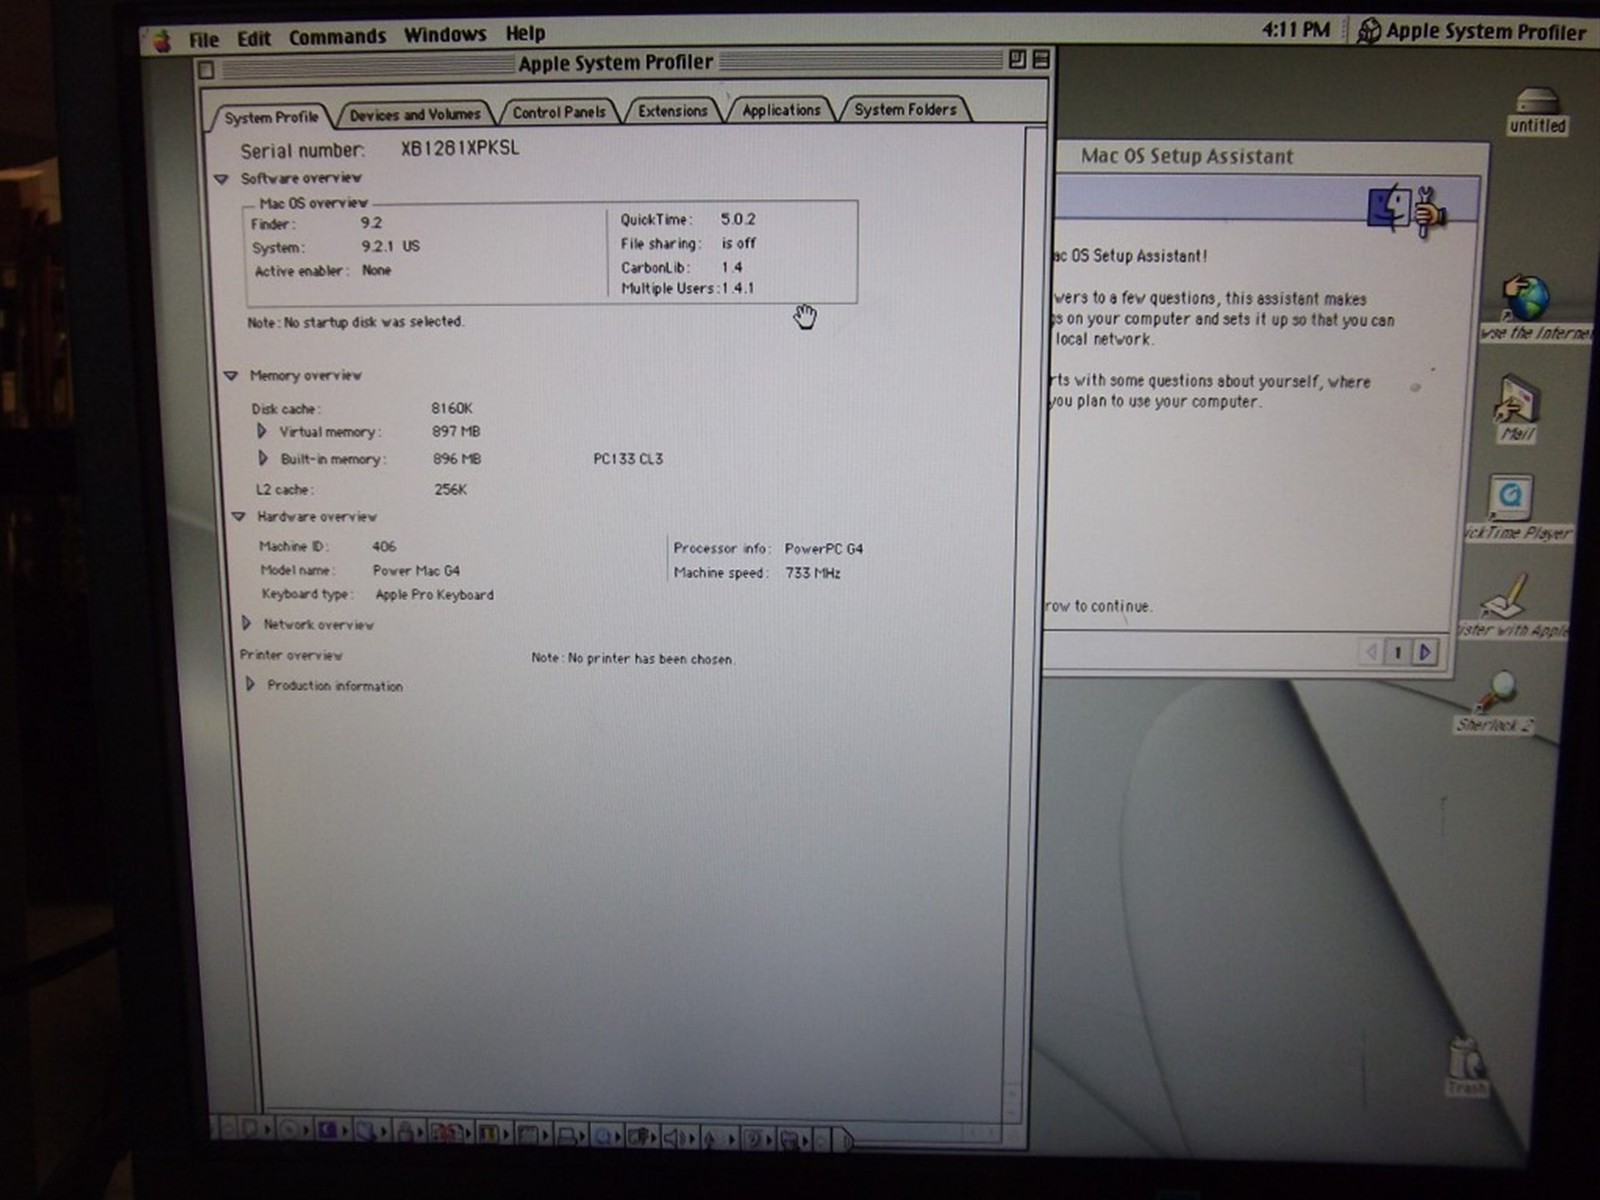This screenshot has height=1200, width=1600.
Task: Open the Apple System Profiler application menu
Action: point(1472,31)
